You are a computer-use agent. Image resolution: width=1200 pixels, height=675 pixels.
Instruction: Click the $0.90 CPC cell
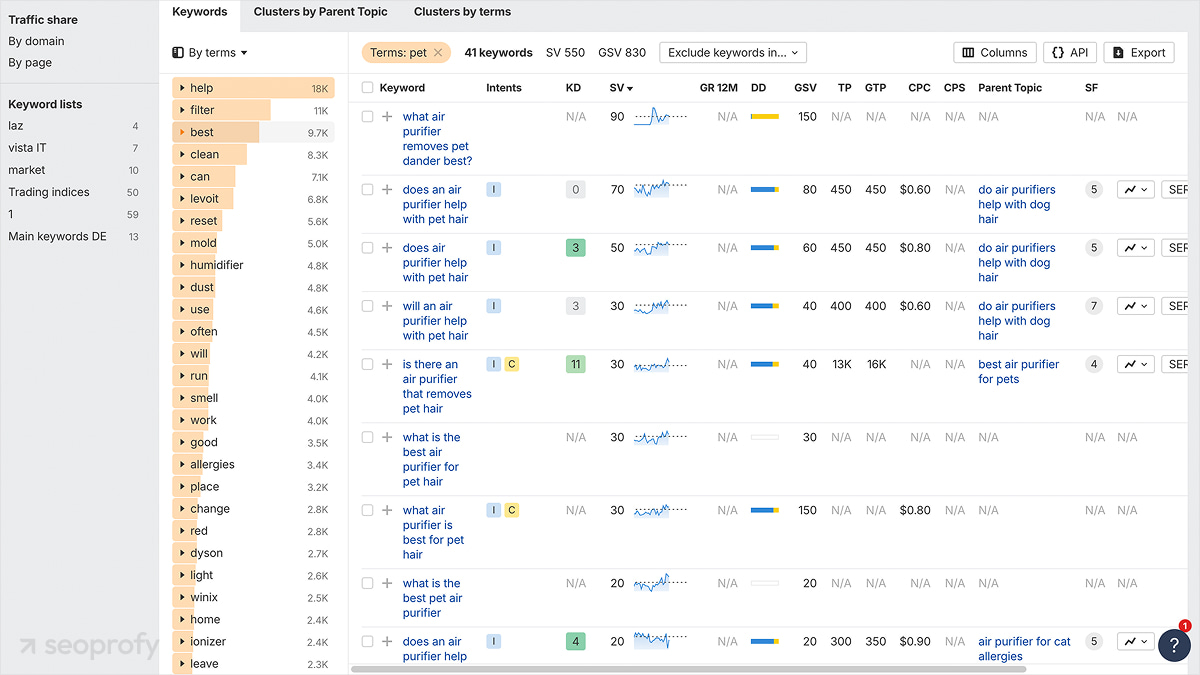[915, 642]
